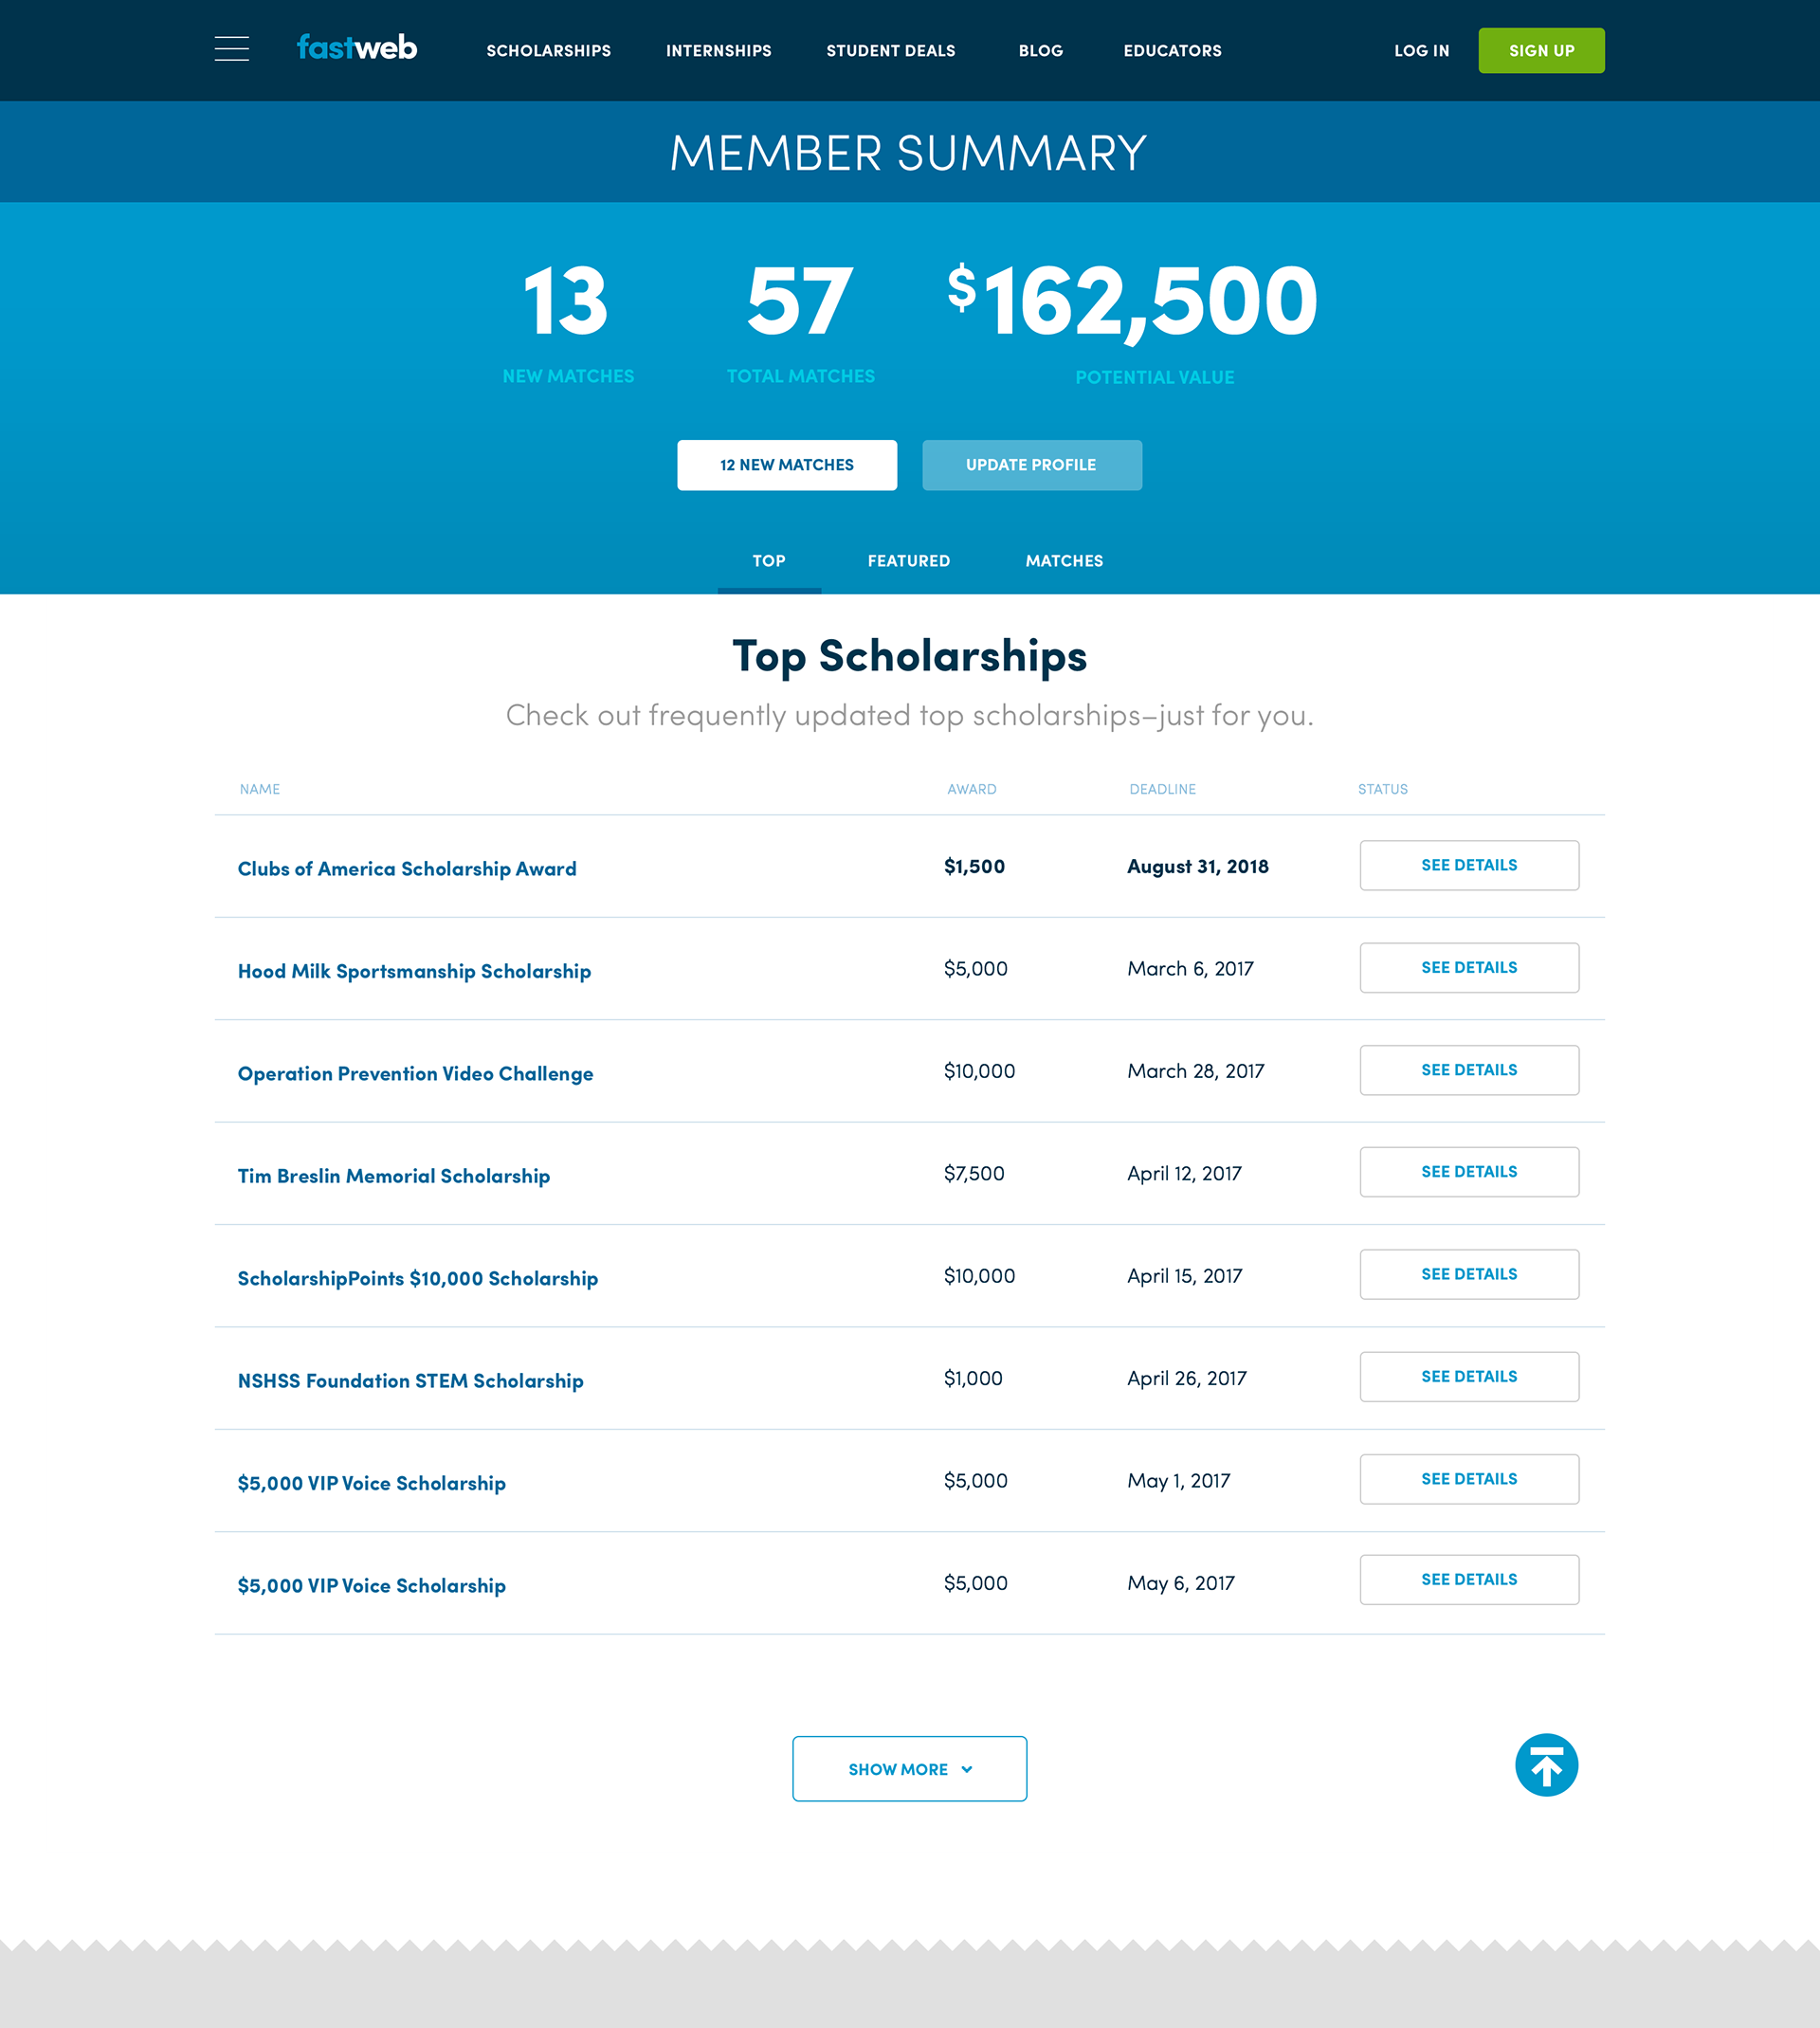The image size is (1820, 2028).
Task: Expand list with Show More button
Action: (x=908, y=1769)
